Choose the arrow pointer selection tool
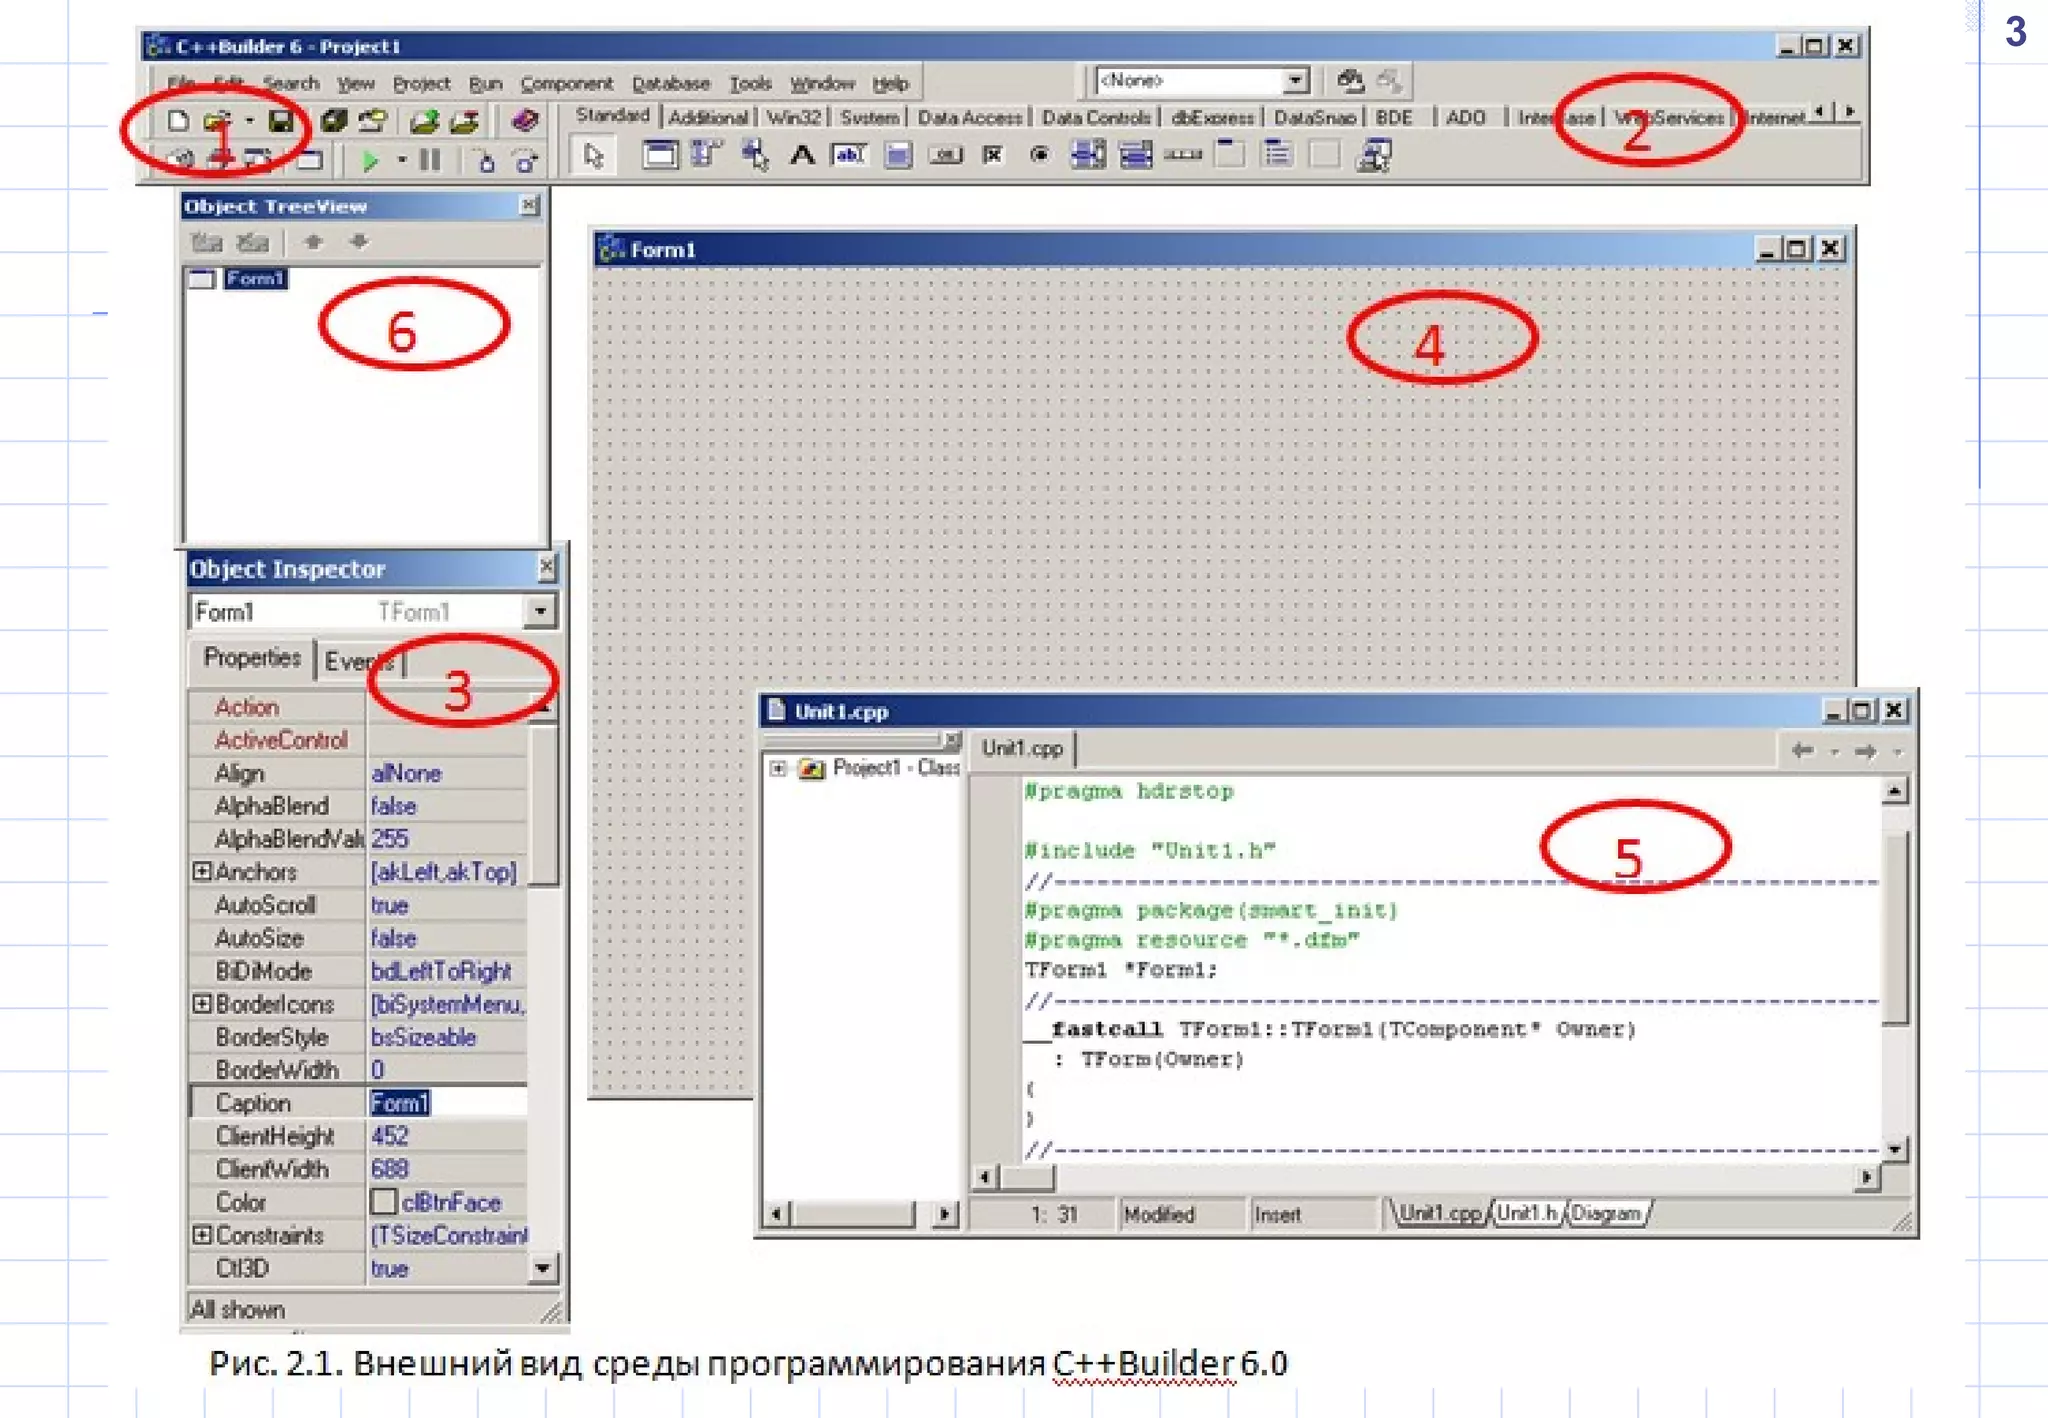The image size is (2048, 1418). 594,156
